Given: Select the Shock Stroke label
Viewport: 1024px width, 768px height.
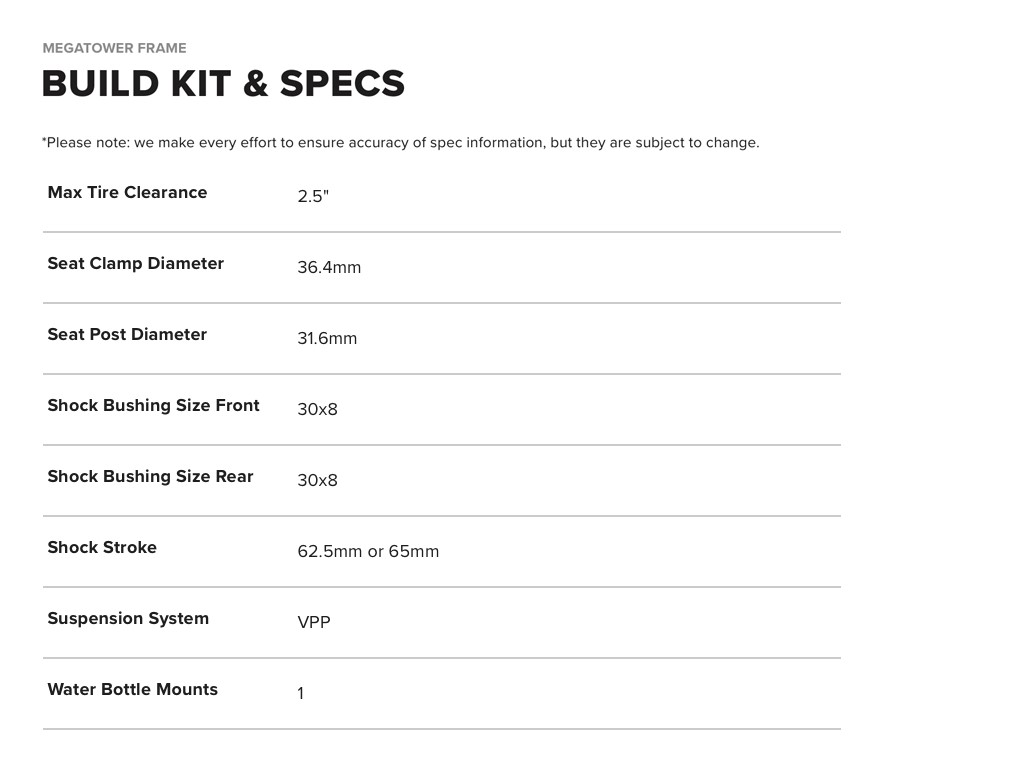Looking at the screenshot, I should tap(102, 548).
